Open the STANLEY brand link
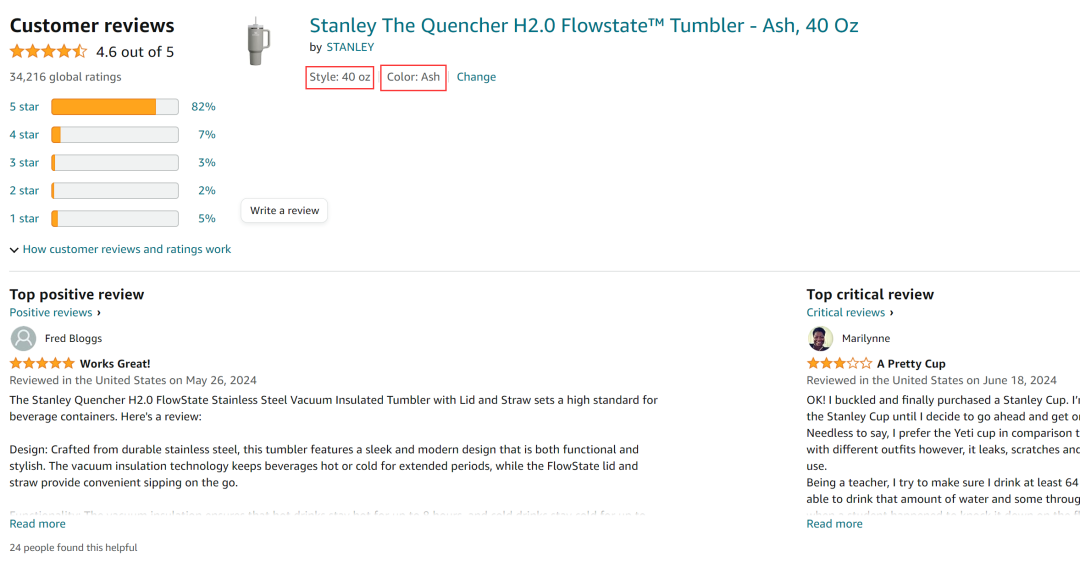 click(x=350, y=47)
